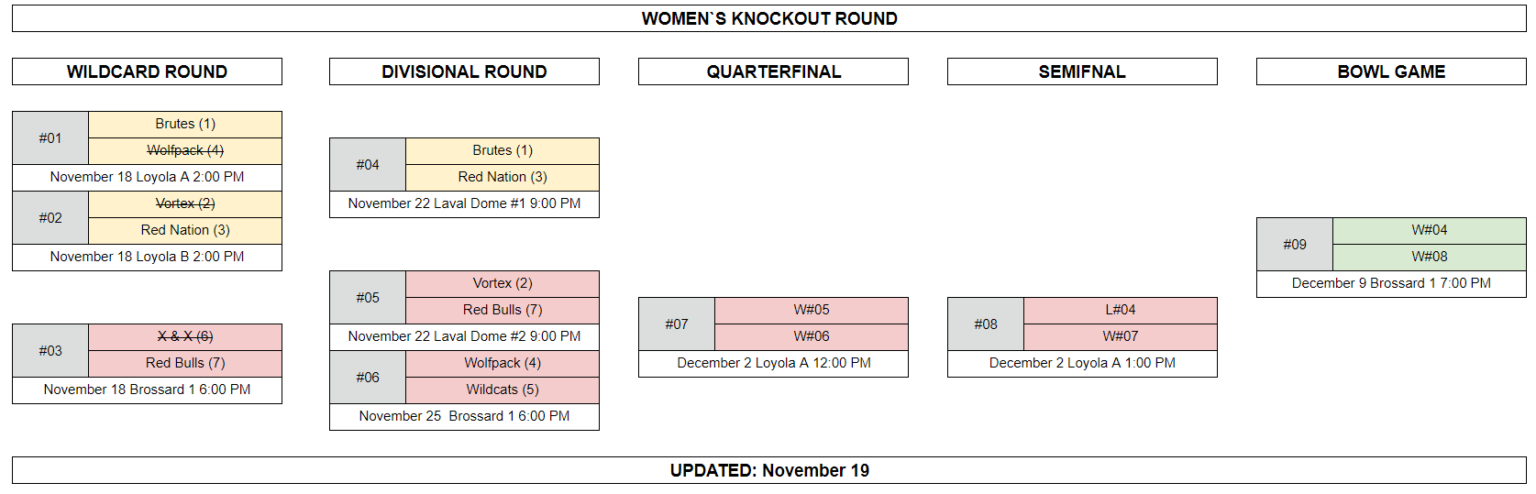Select the Divisional Round header
This screenshot has width=1536, height=494.
[464, 71]
